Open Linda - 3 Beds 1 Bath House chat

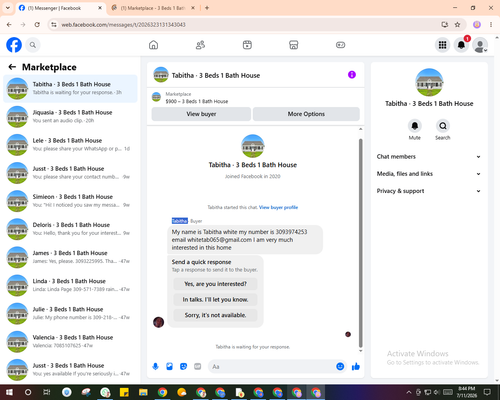70,285
